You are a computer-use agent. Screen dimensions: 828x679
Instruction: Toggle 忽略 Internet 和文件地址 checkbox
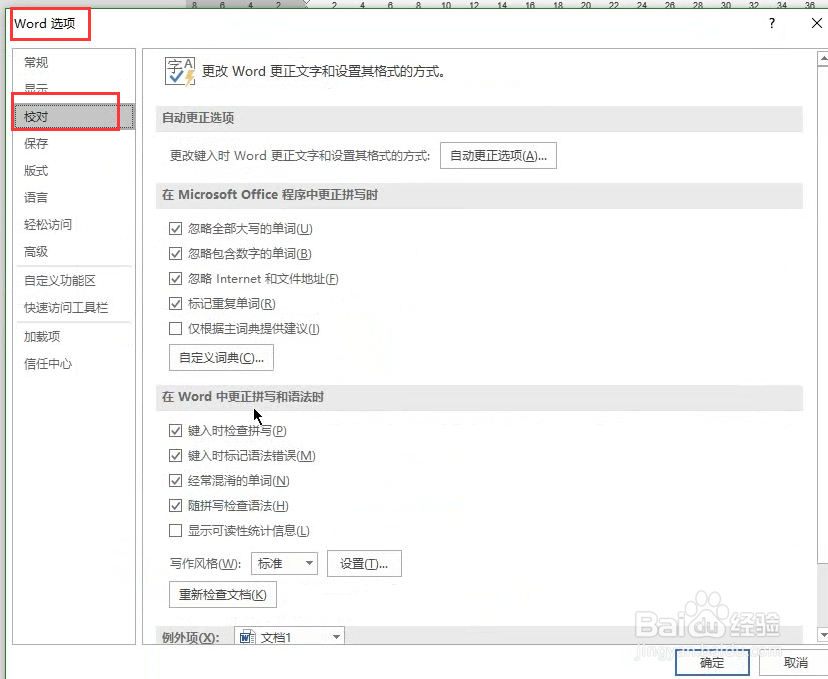[x=175, y=279]
